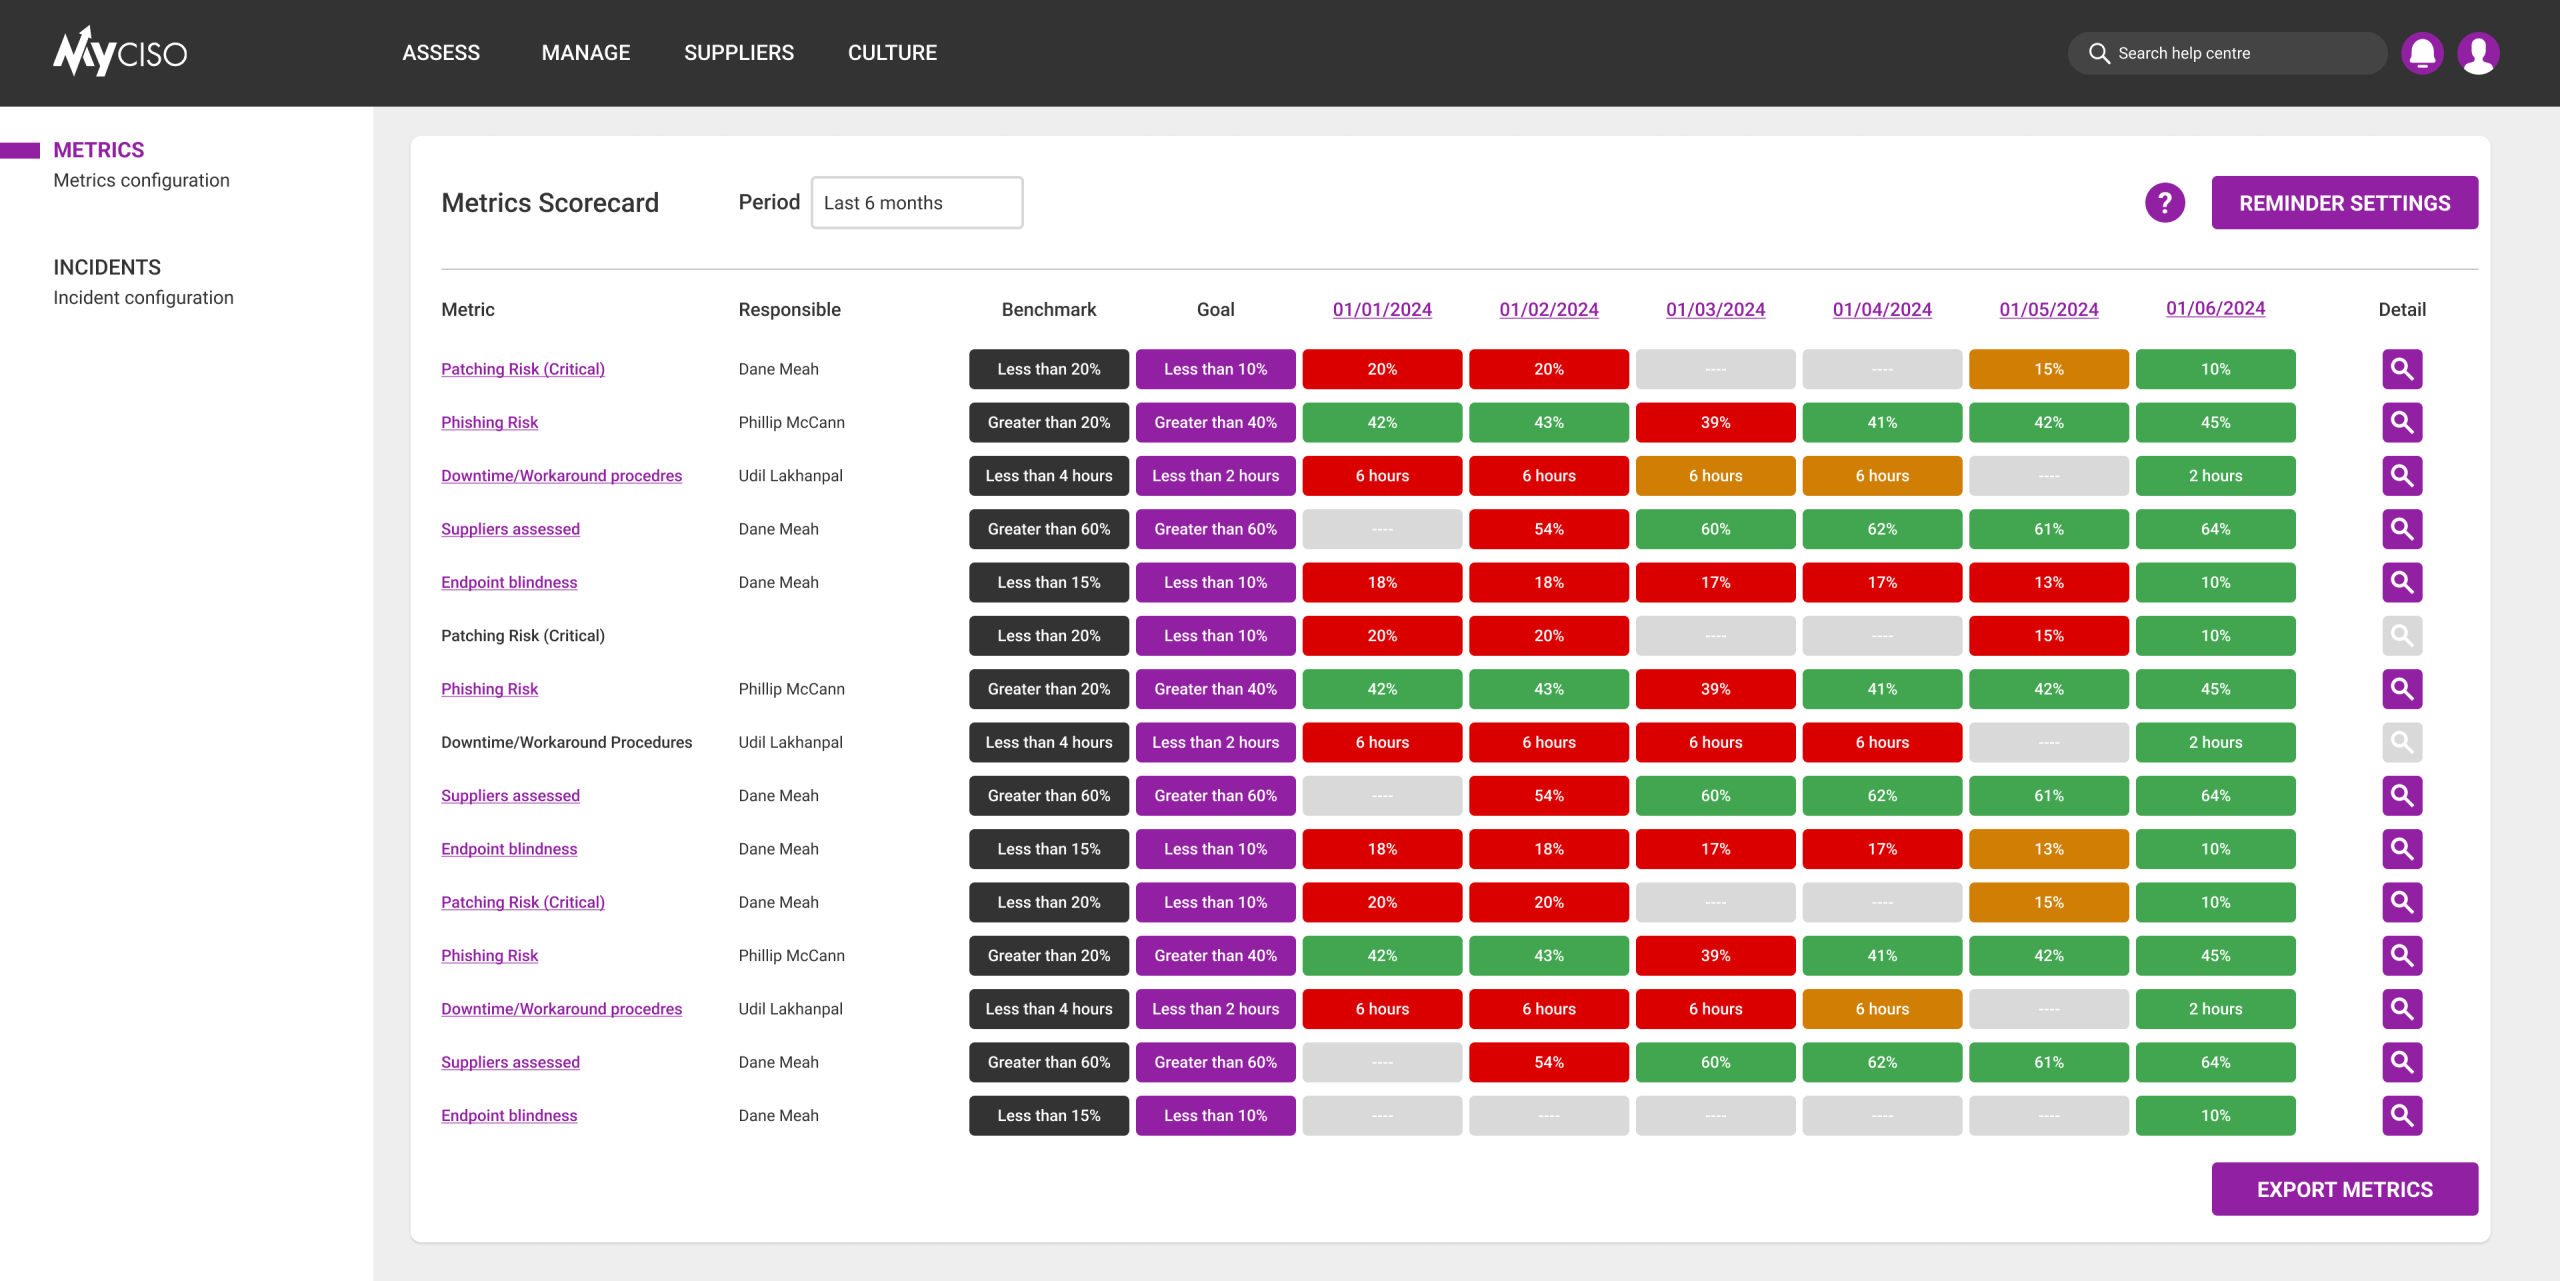2560x1281 pixels.
Task: Open Incident configuration in the sidebar
Action: [x=143, y=297]
